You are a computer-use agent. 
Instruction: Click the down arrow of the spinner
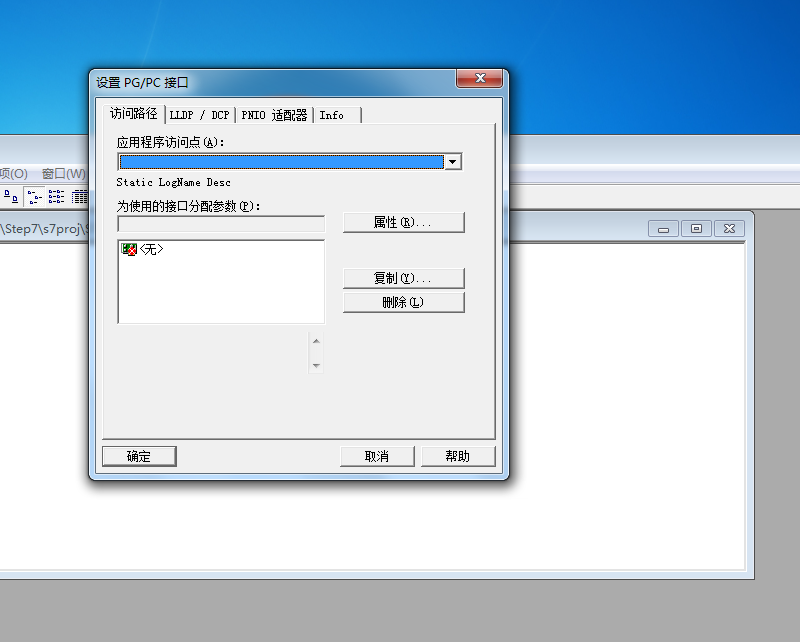click(x=316, y=365)
